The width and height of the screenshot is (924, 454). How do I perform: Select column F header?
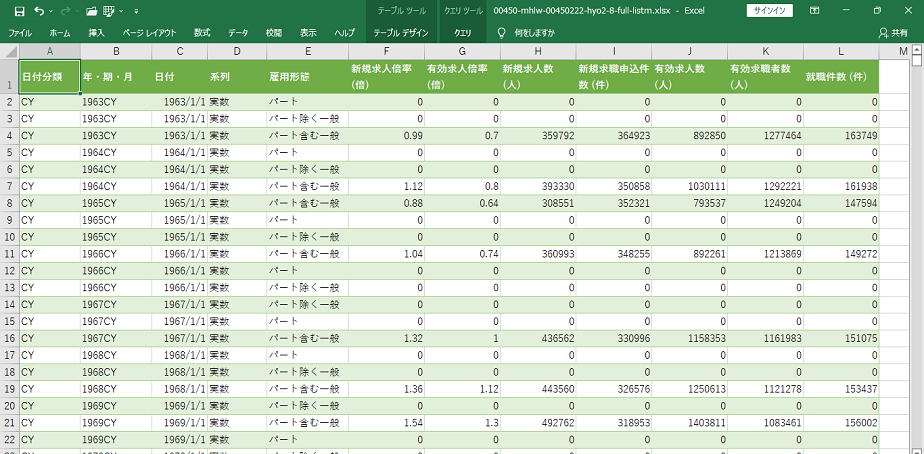click(386, 52)
